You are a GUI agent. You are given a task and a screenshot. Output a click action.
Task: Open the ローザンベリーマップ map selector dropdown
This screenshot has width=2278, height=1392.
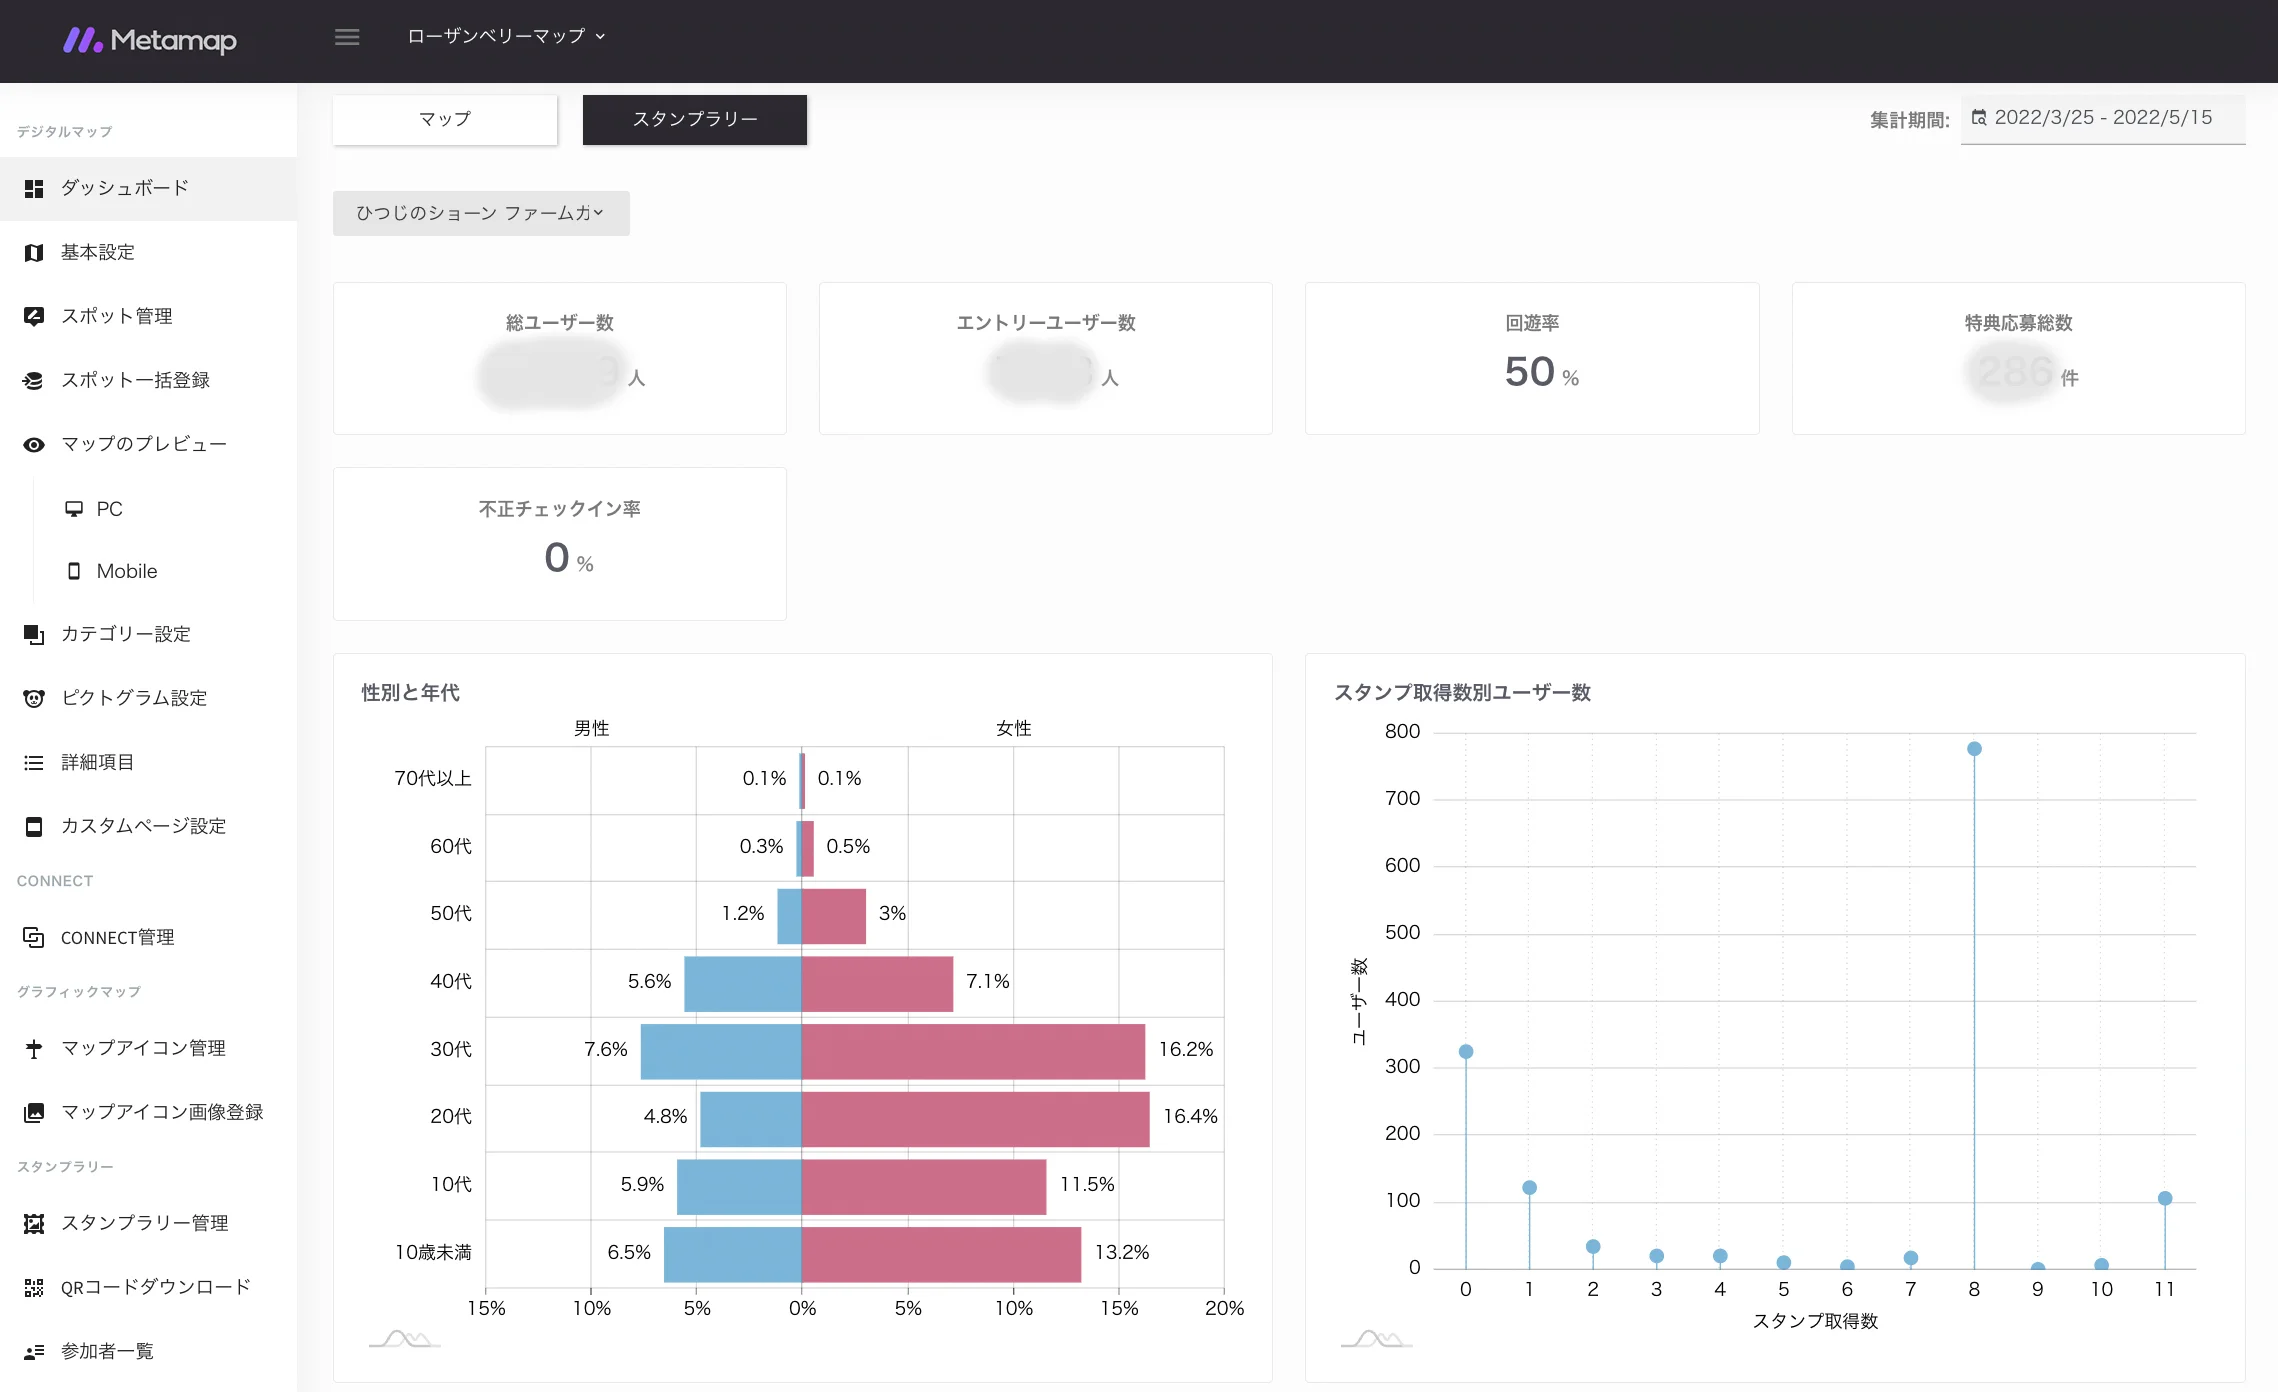coord(506,37)
